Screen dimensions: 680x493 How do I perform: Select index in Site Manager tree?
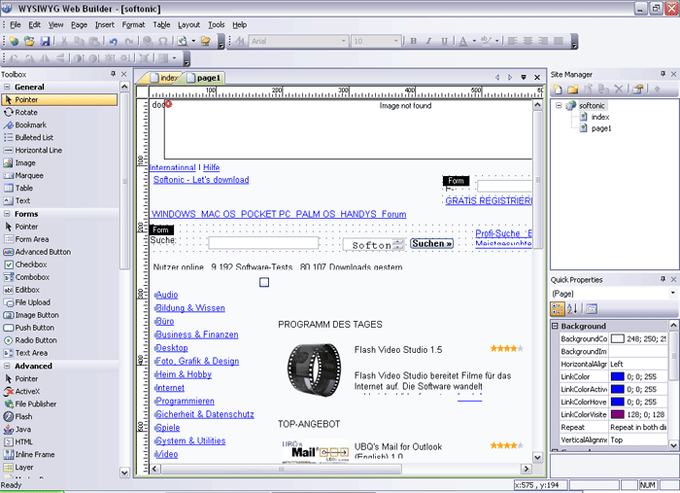pyautogui.click(x=600, y=117)
